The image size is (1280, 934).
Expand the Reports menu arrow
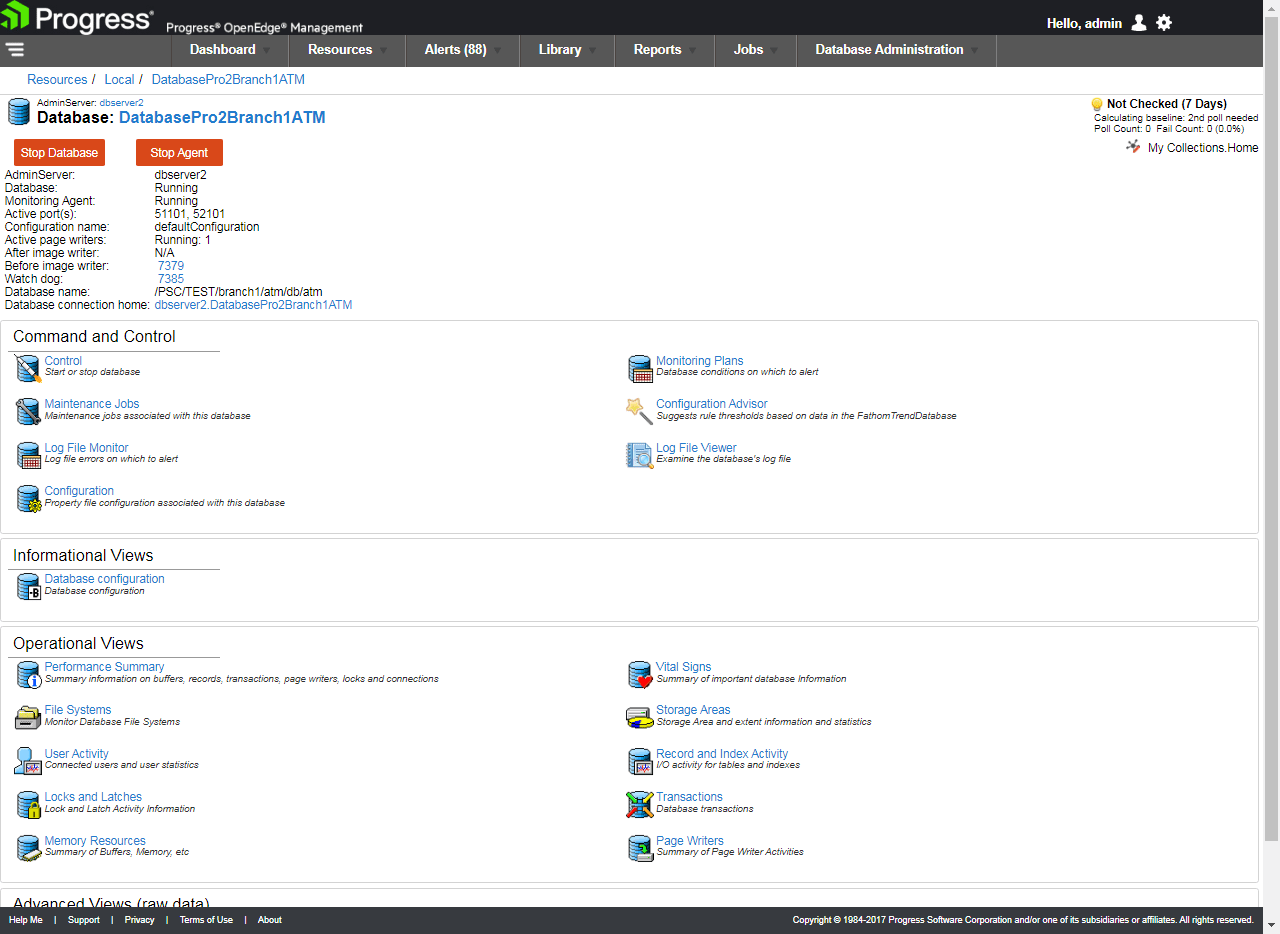coord(692,50)
